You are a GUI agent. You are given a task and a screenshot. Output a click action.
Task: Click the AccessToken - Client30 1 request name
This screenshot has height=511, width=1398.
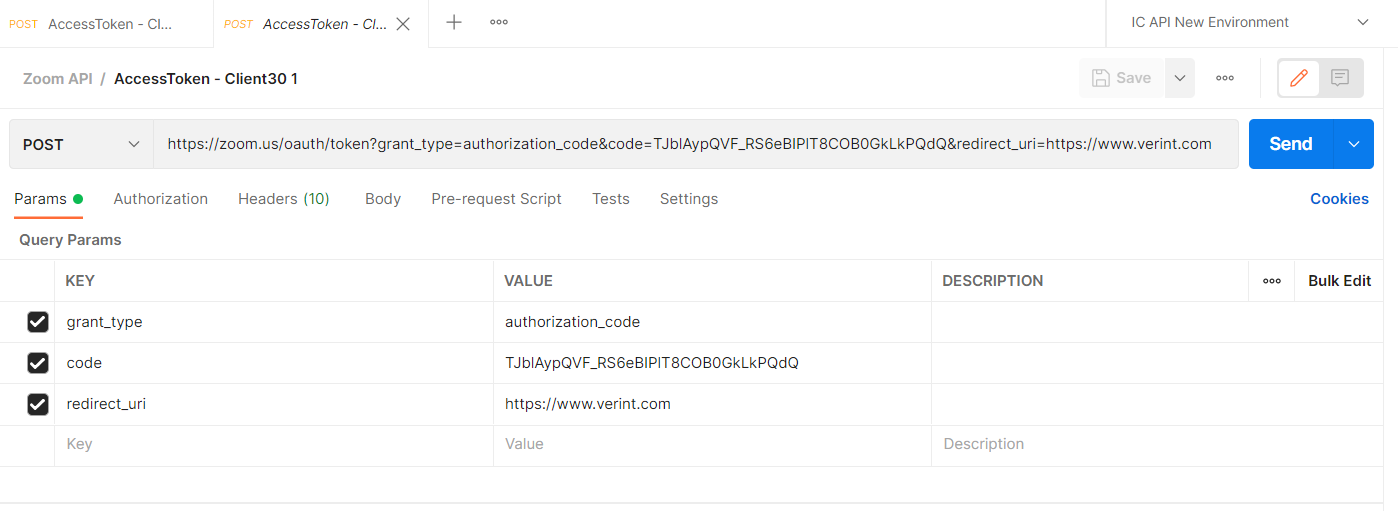(206, 78)
